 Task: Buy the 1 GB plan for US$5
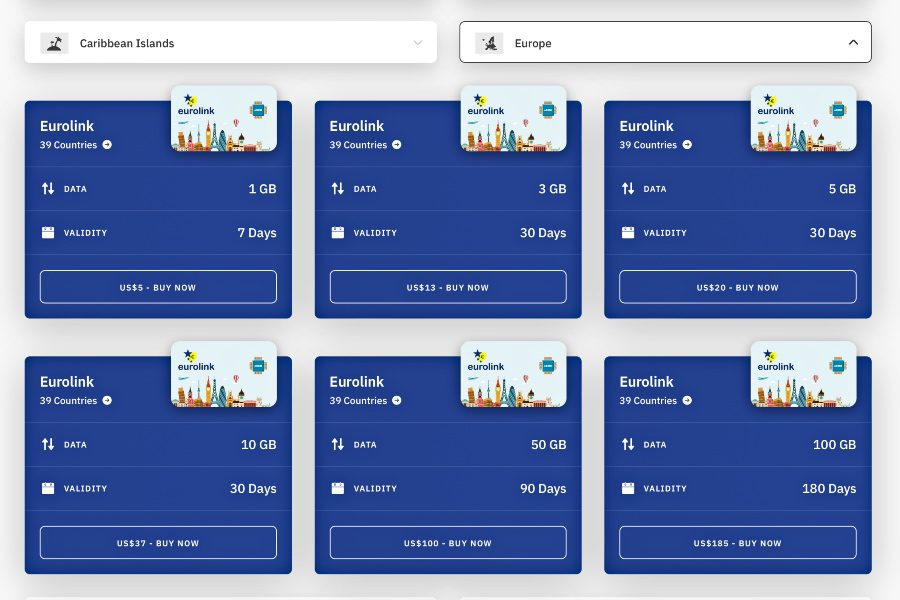click(158, 287)
